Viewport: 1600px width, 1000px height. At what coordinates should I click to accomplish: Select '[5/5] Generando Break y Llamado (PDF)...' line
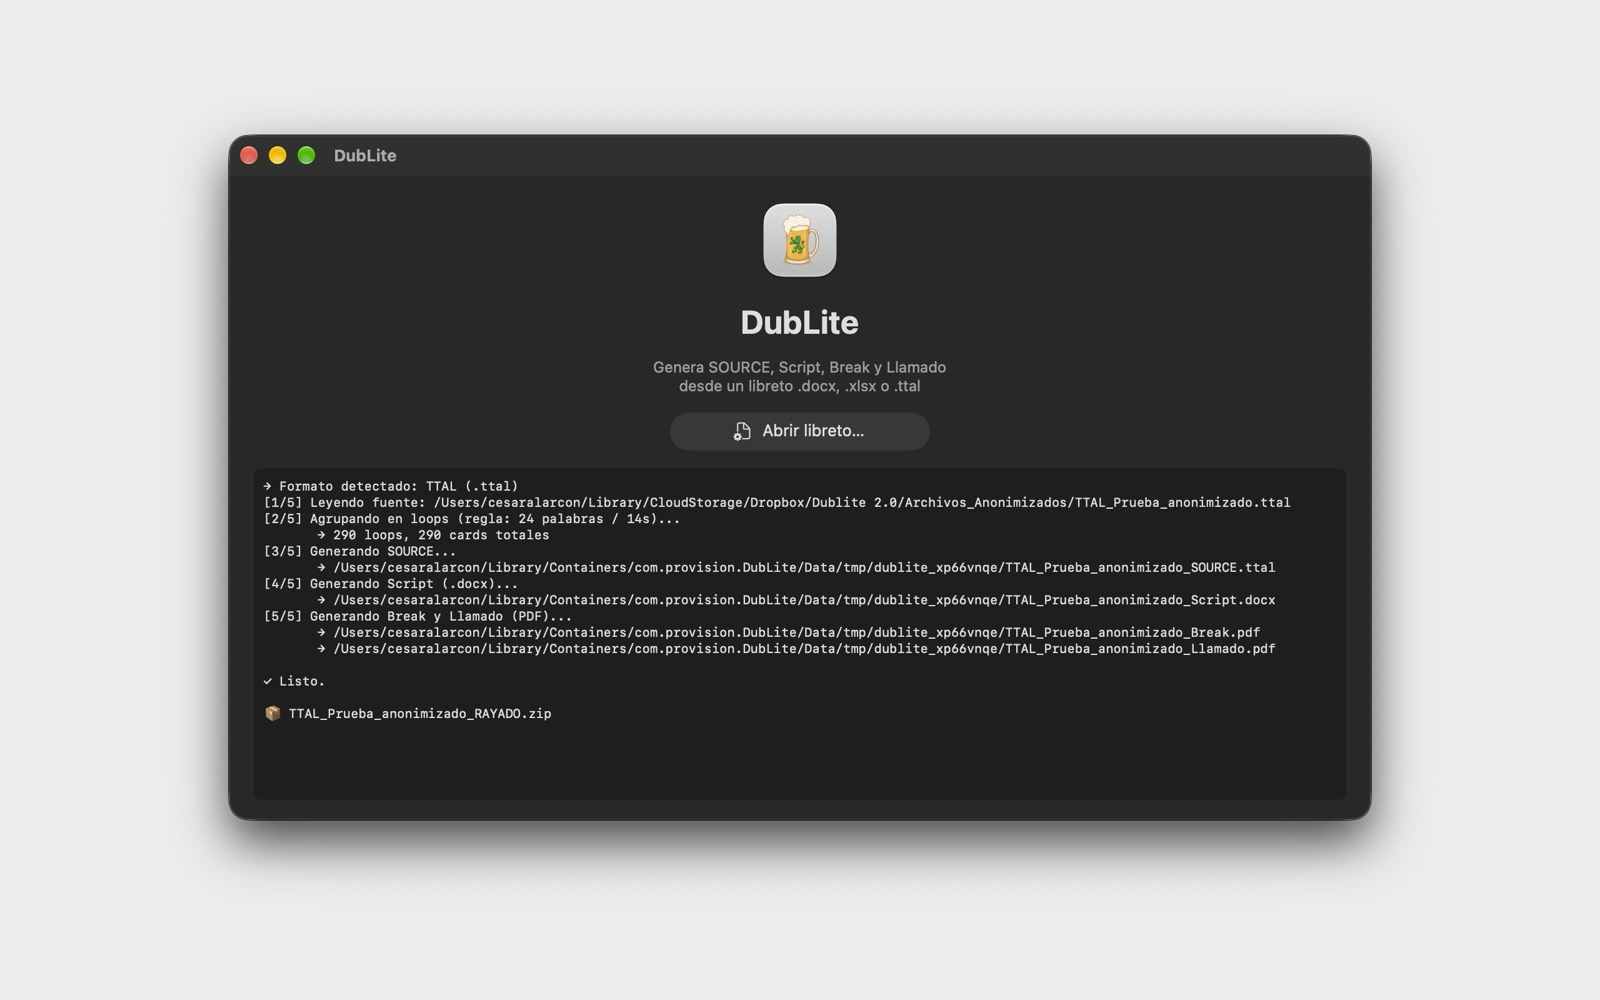click(x=418, y=616)
